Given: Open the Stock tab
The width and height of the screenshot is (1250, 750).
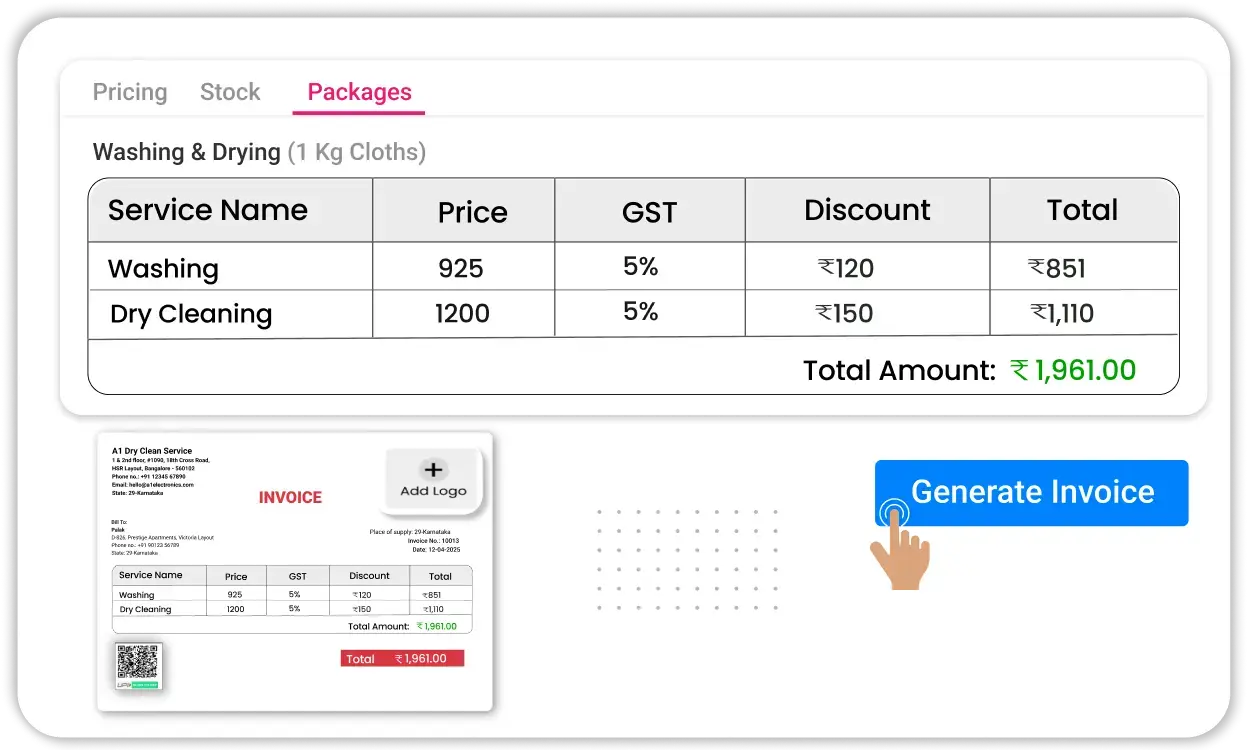Looking at the screenshot, I should [x=230, y=92].
